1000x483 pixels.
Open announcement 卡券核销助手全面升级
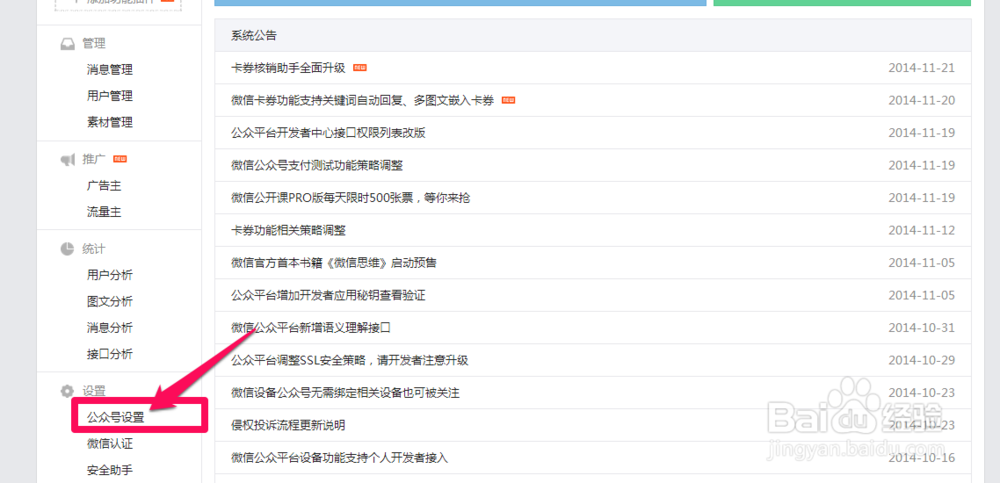pyautogui.click(x=288, y=68)
